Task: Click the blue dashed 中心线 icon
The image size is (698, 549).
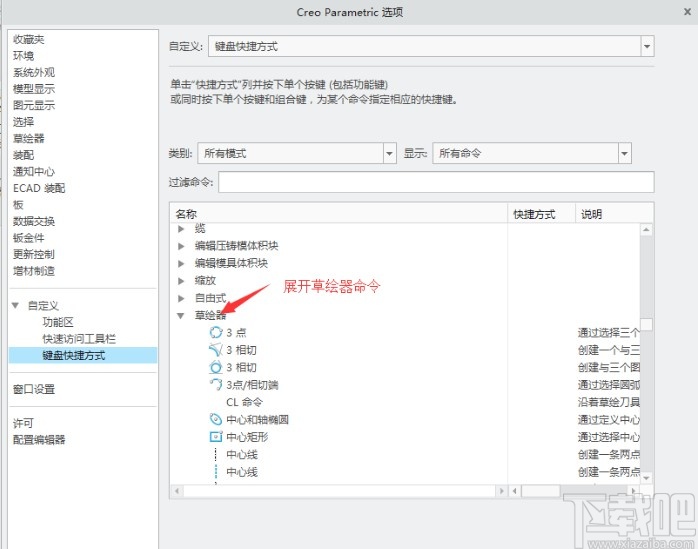Action: [215, 472]
